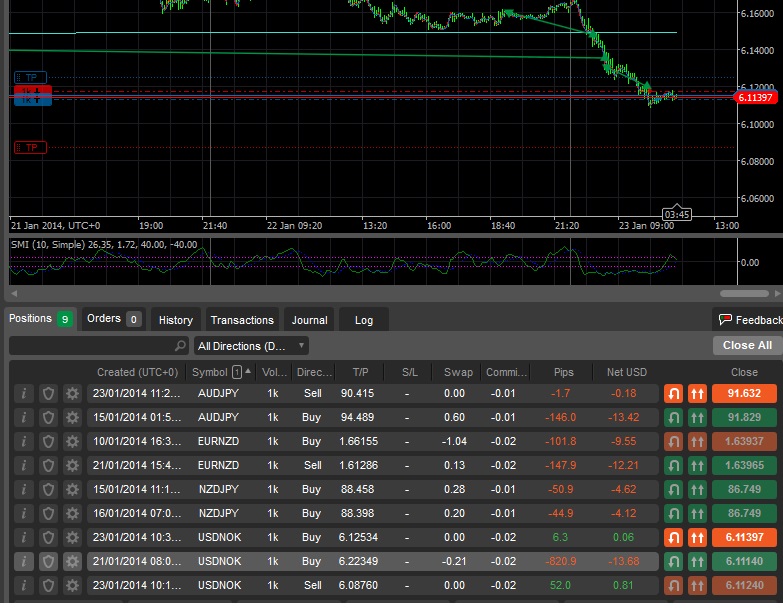The height and width of the screenshot is (614, 783).
Task: Sort by Pips column header
Action: pos(563,372)
